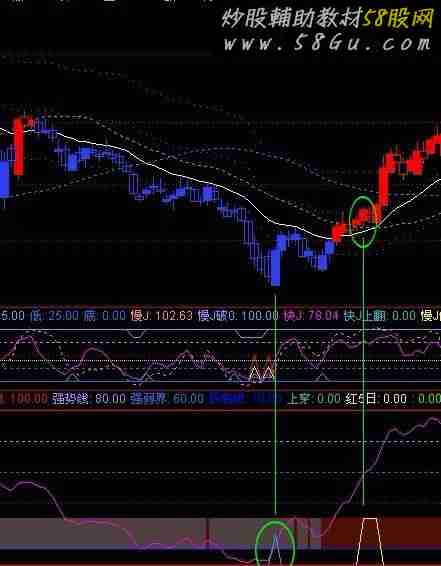The height and width of the screenshot is (566, 441).
Task: Click the 红5日 0.00 indicator label
Action: (x=376, y=399)
